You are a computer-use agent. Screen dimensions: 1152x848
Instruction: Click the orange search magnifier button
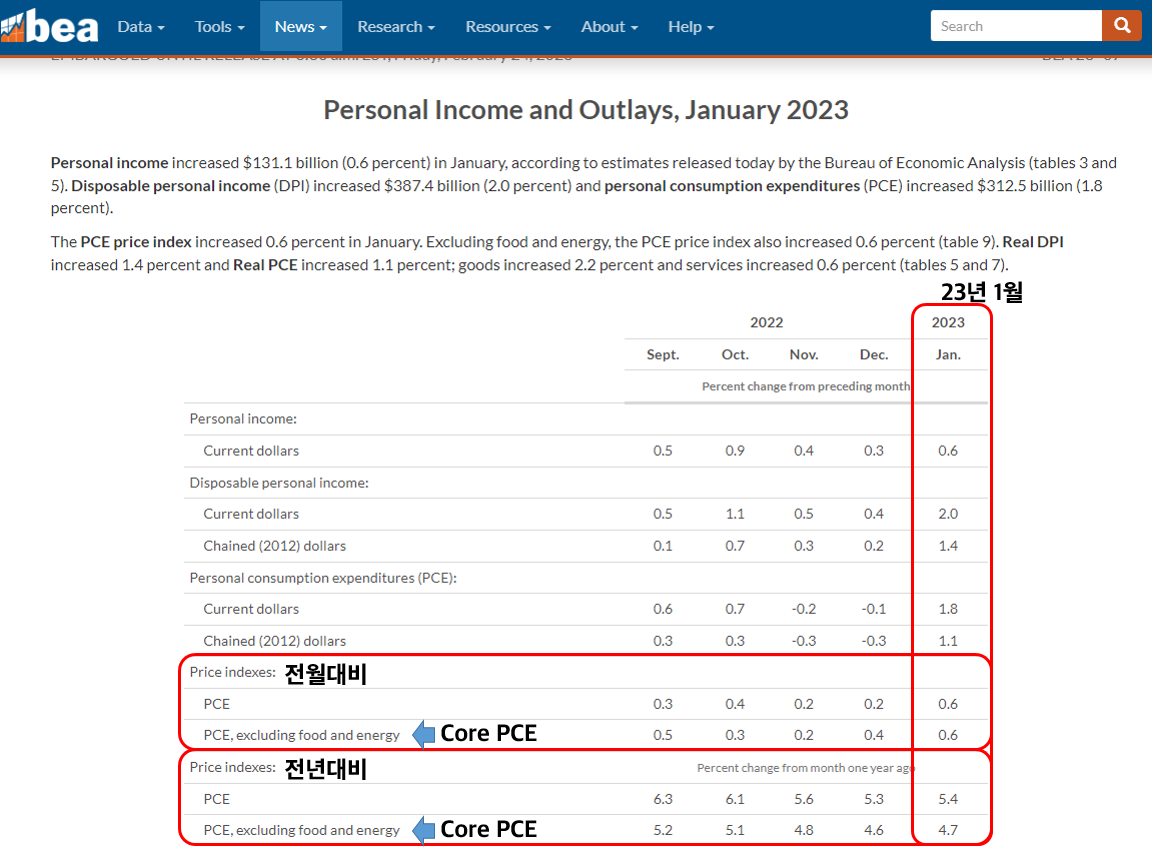tap(1122, 26)
